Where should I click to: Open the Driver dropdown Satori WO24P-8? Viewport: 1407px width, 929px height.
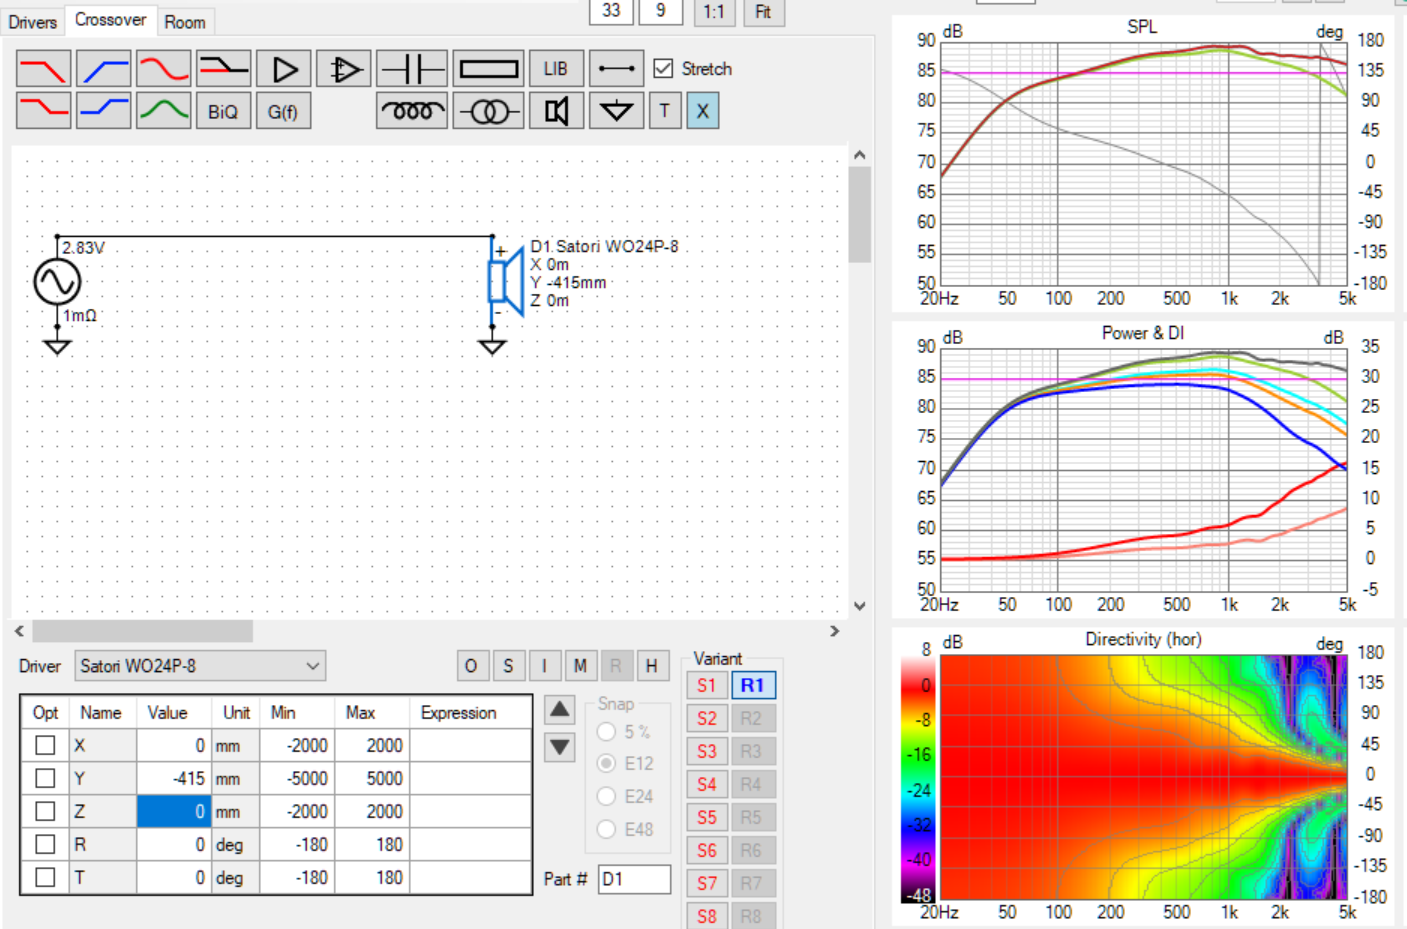(x=200, y=666)
